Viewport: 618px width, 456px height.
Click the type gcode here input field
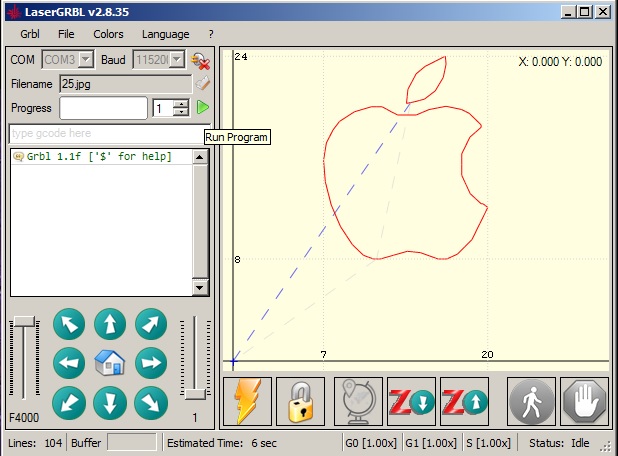pyautogui.click(x=105, y=134)
